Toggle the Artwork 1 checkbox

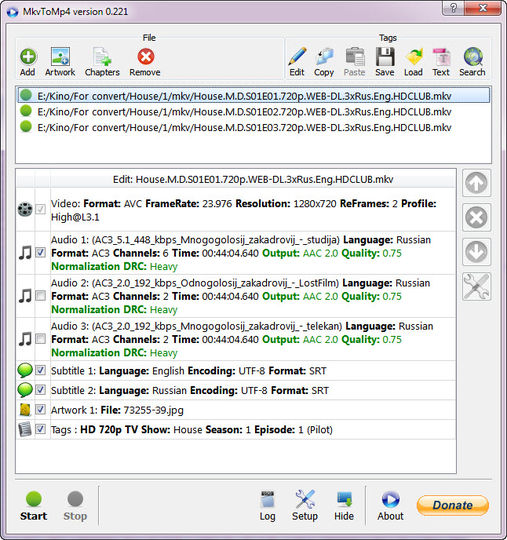(x=41, y=409)
